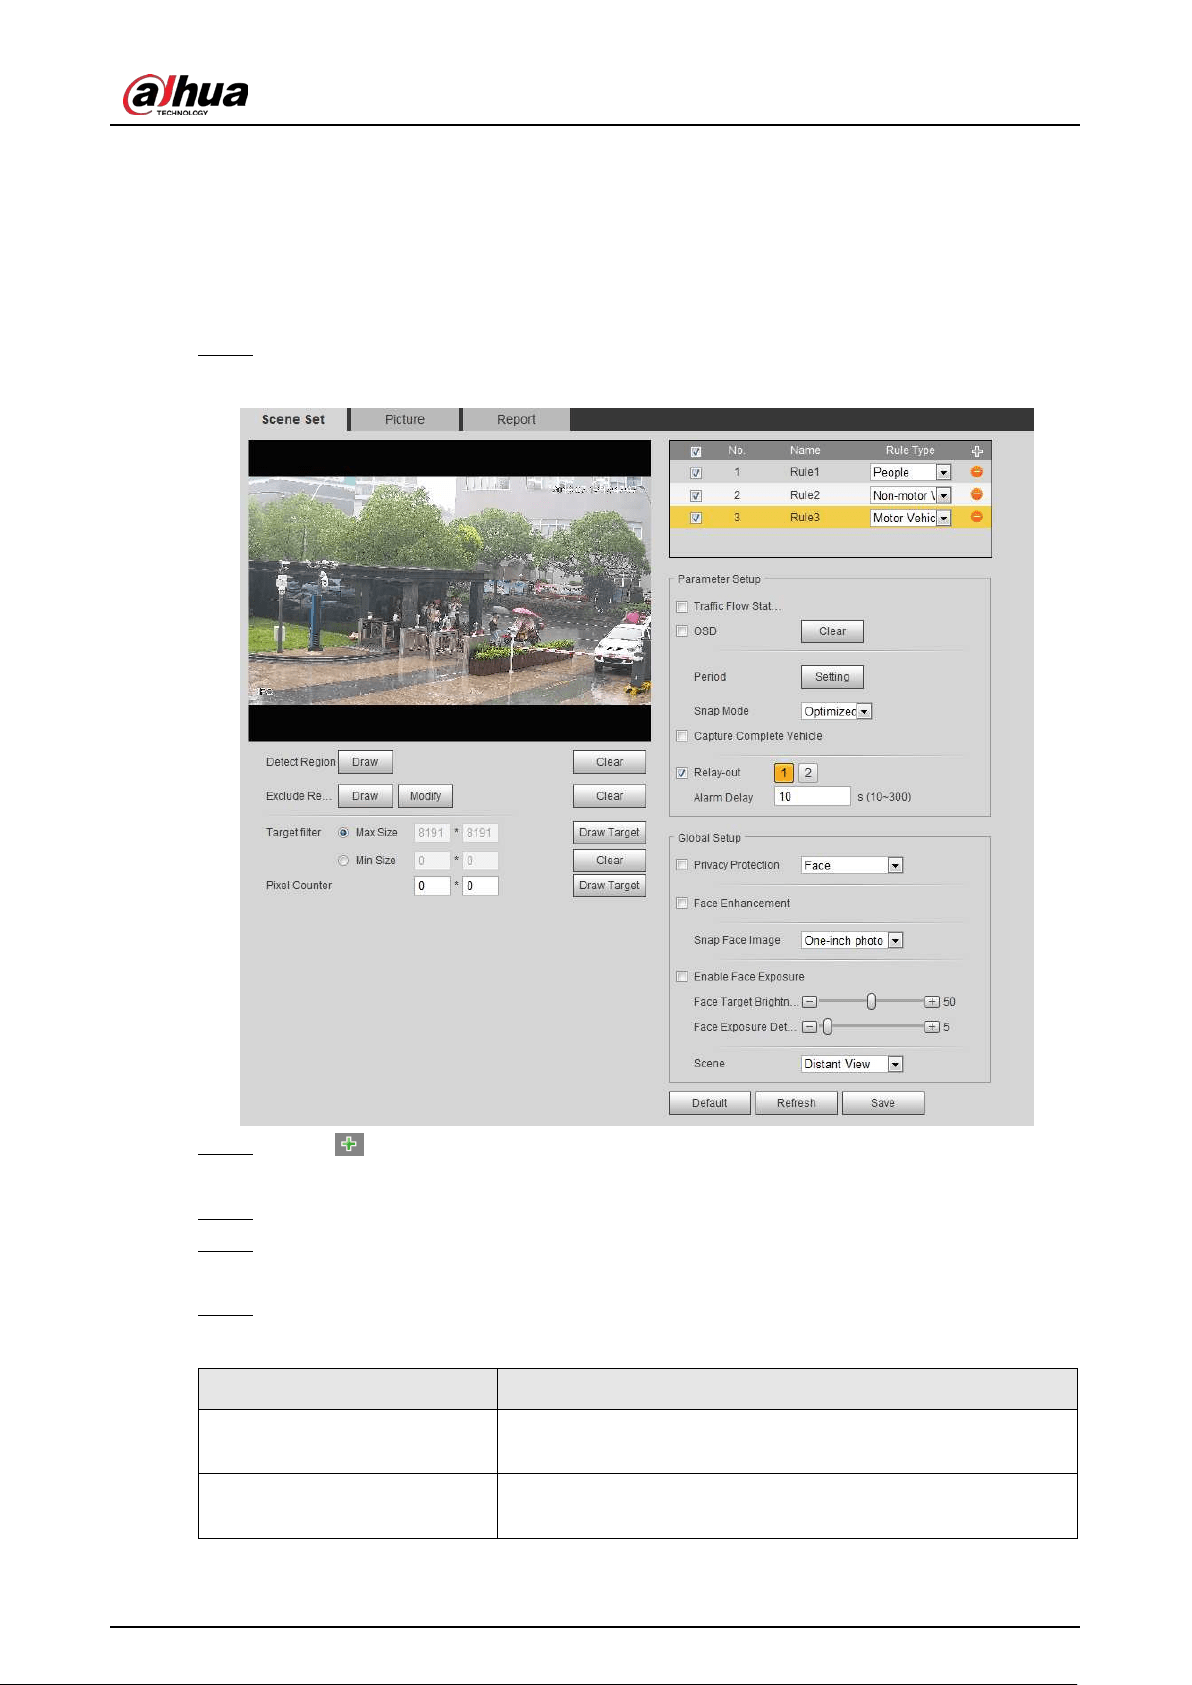The height and width of the screenshot is (1685, 1192).
Task: Open the Report tab
Action: (516, 419)
